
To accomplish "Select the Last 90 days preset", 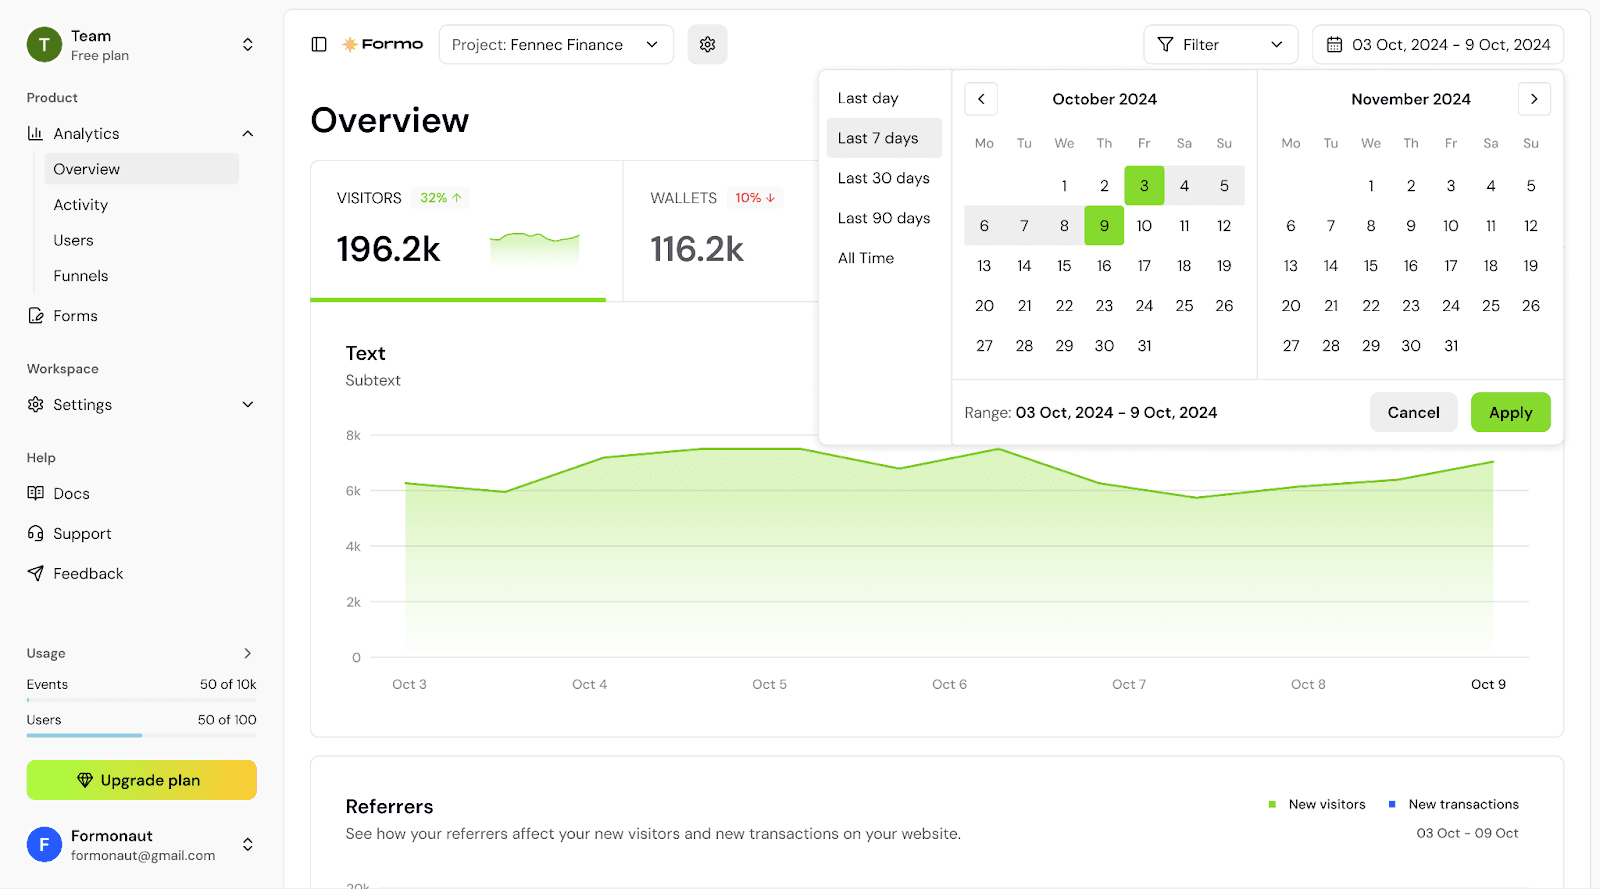I will coord(884,218).
